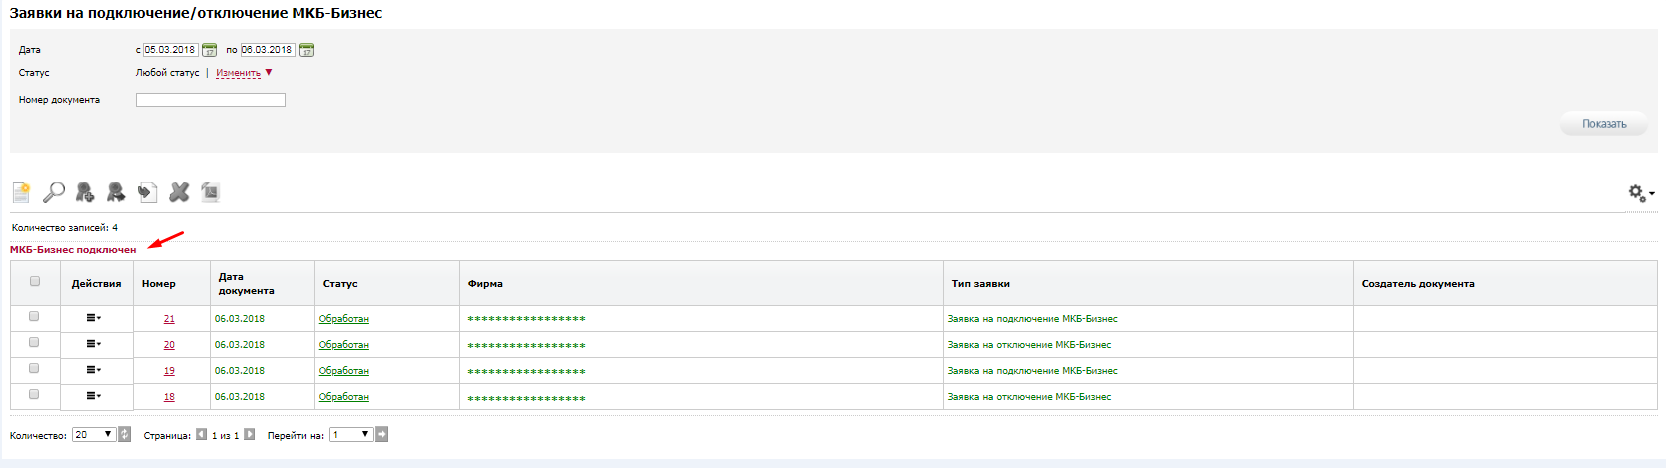Click Обработан status of request 18
Image resolution: width=1666 pixels, height=468 pixels.
[x=344, y=397]
